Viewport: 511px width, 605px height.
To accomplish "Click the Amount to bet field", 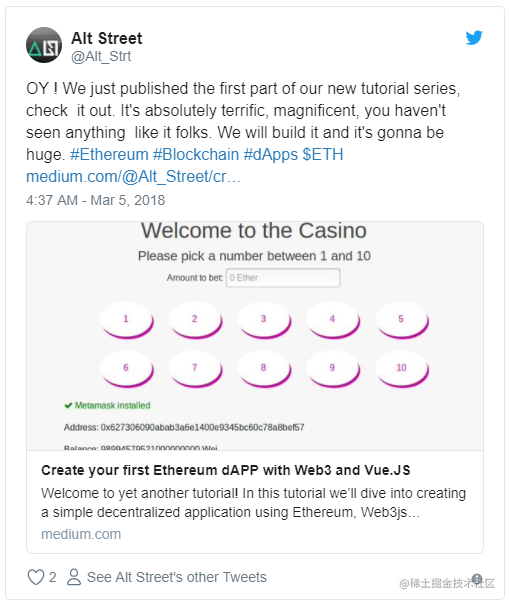I will coord(283,278).
